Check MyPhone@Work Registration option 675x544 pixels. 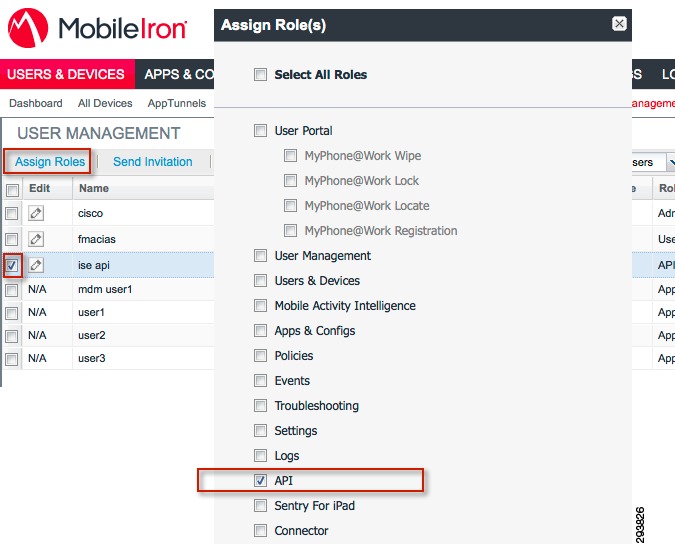(x=291, y=230)
